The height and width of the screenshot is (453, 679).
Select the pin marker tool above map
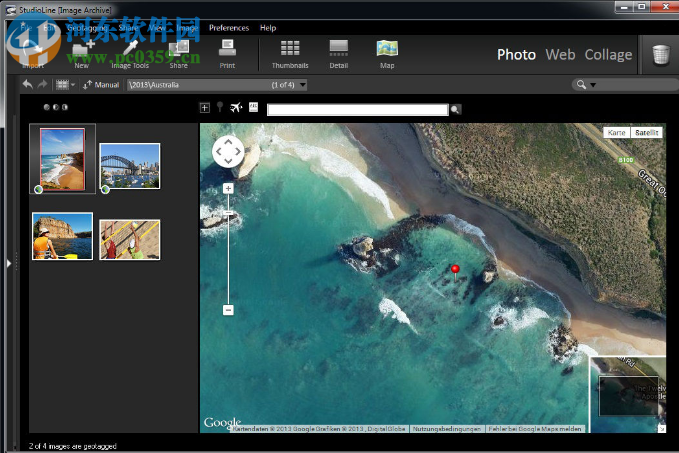[x=220, y=107]
